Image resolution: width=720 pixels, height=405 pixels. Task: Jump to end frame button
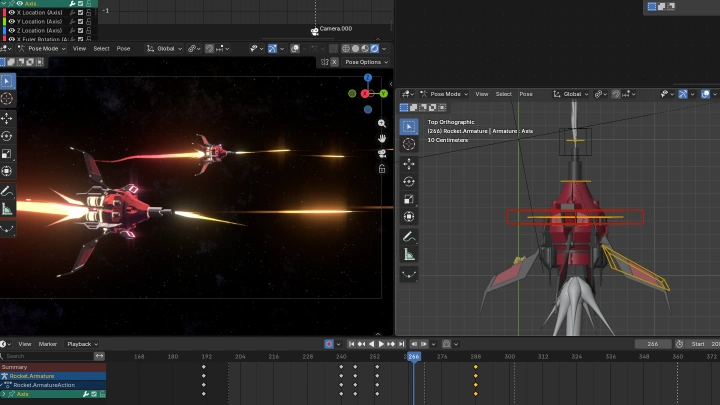click(401, 344)
